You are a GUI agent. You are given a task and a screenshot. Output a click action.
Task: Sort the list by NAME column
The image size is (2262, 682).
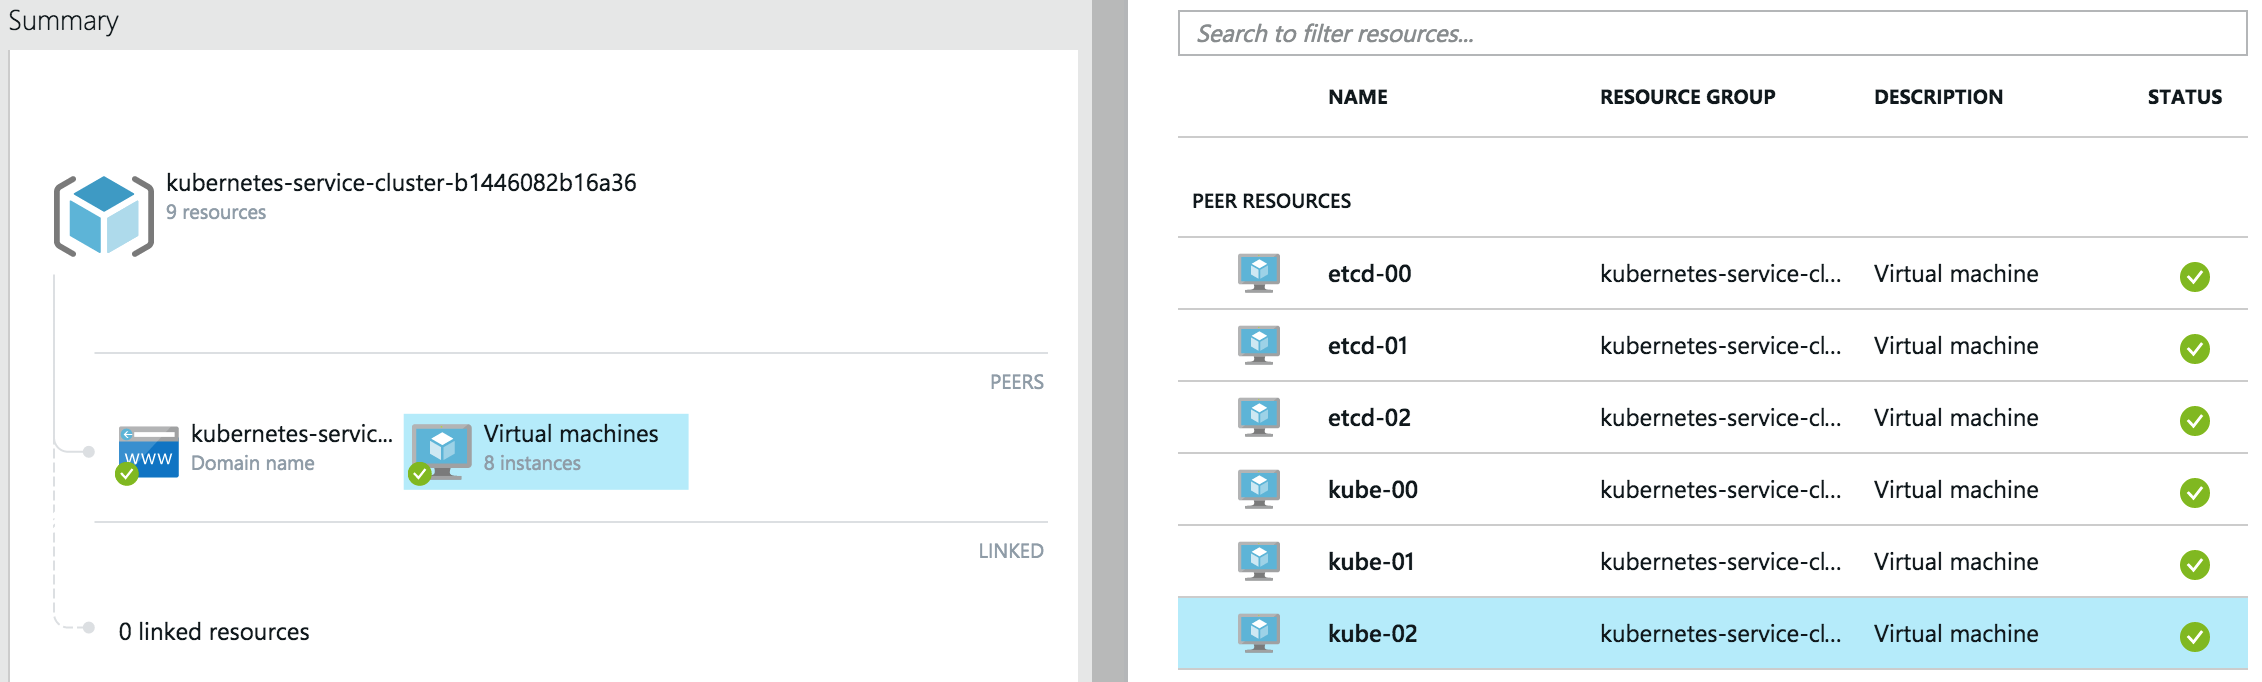[1355, 96]
